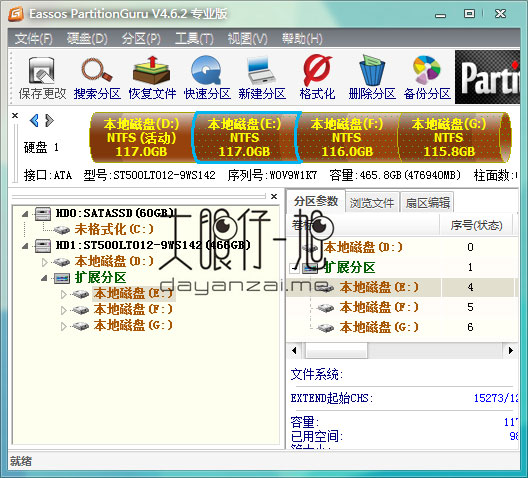This screenshot has height=478, width=528.
Task: Click the partition list scrollbar thumb
Action: pos(336,350)
